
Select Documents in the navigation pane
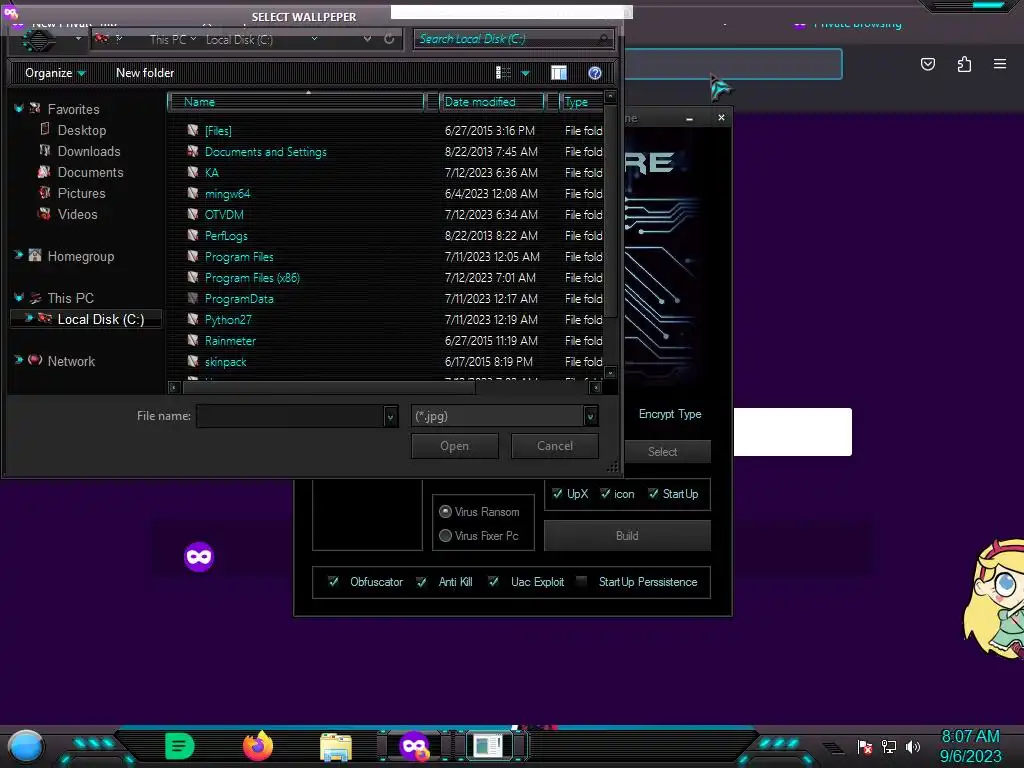coord(90,172)
